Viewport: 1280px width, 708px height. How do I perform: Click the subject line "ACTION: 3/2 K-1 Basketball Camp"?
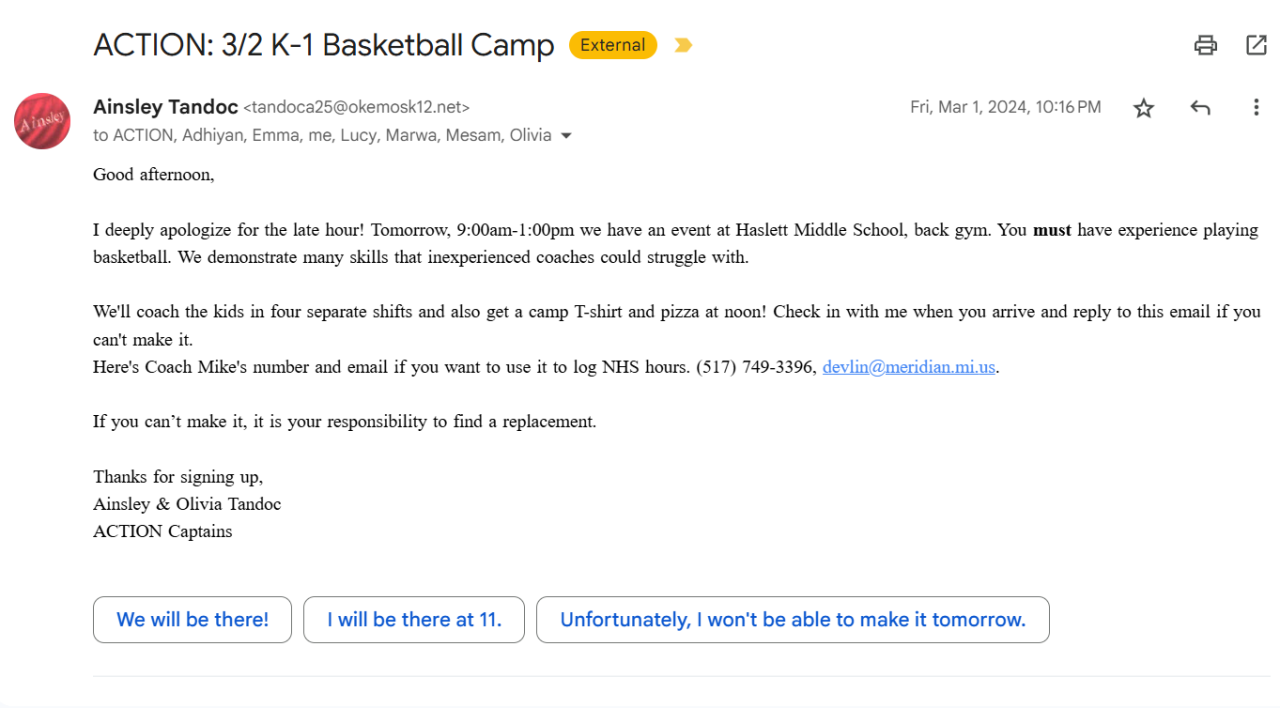click(x=323, y=45)
